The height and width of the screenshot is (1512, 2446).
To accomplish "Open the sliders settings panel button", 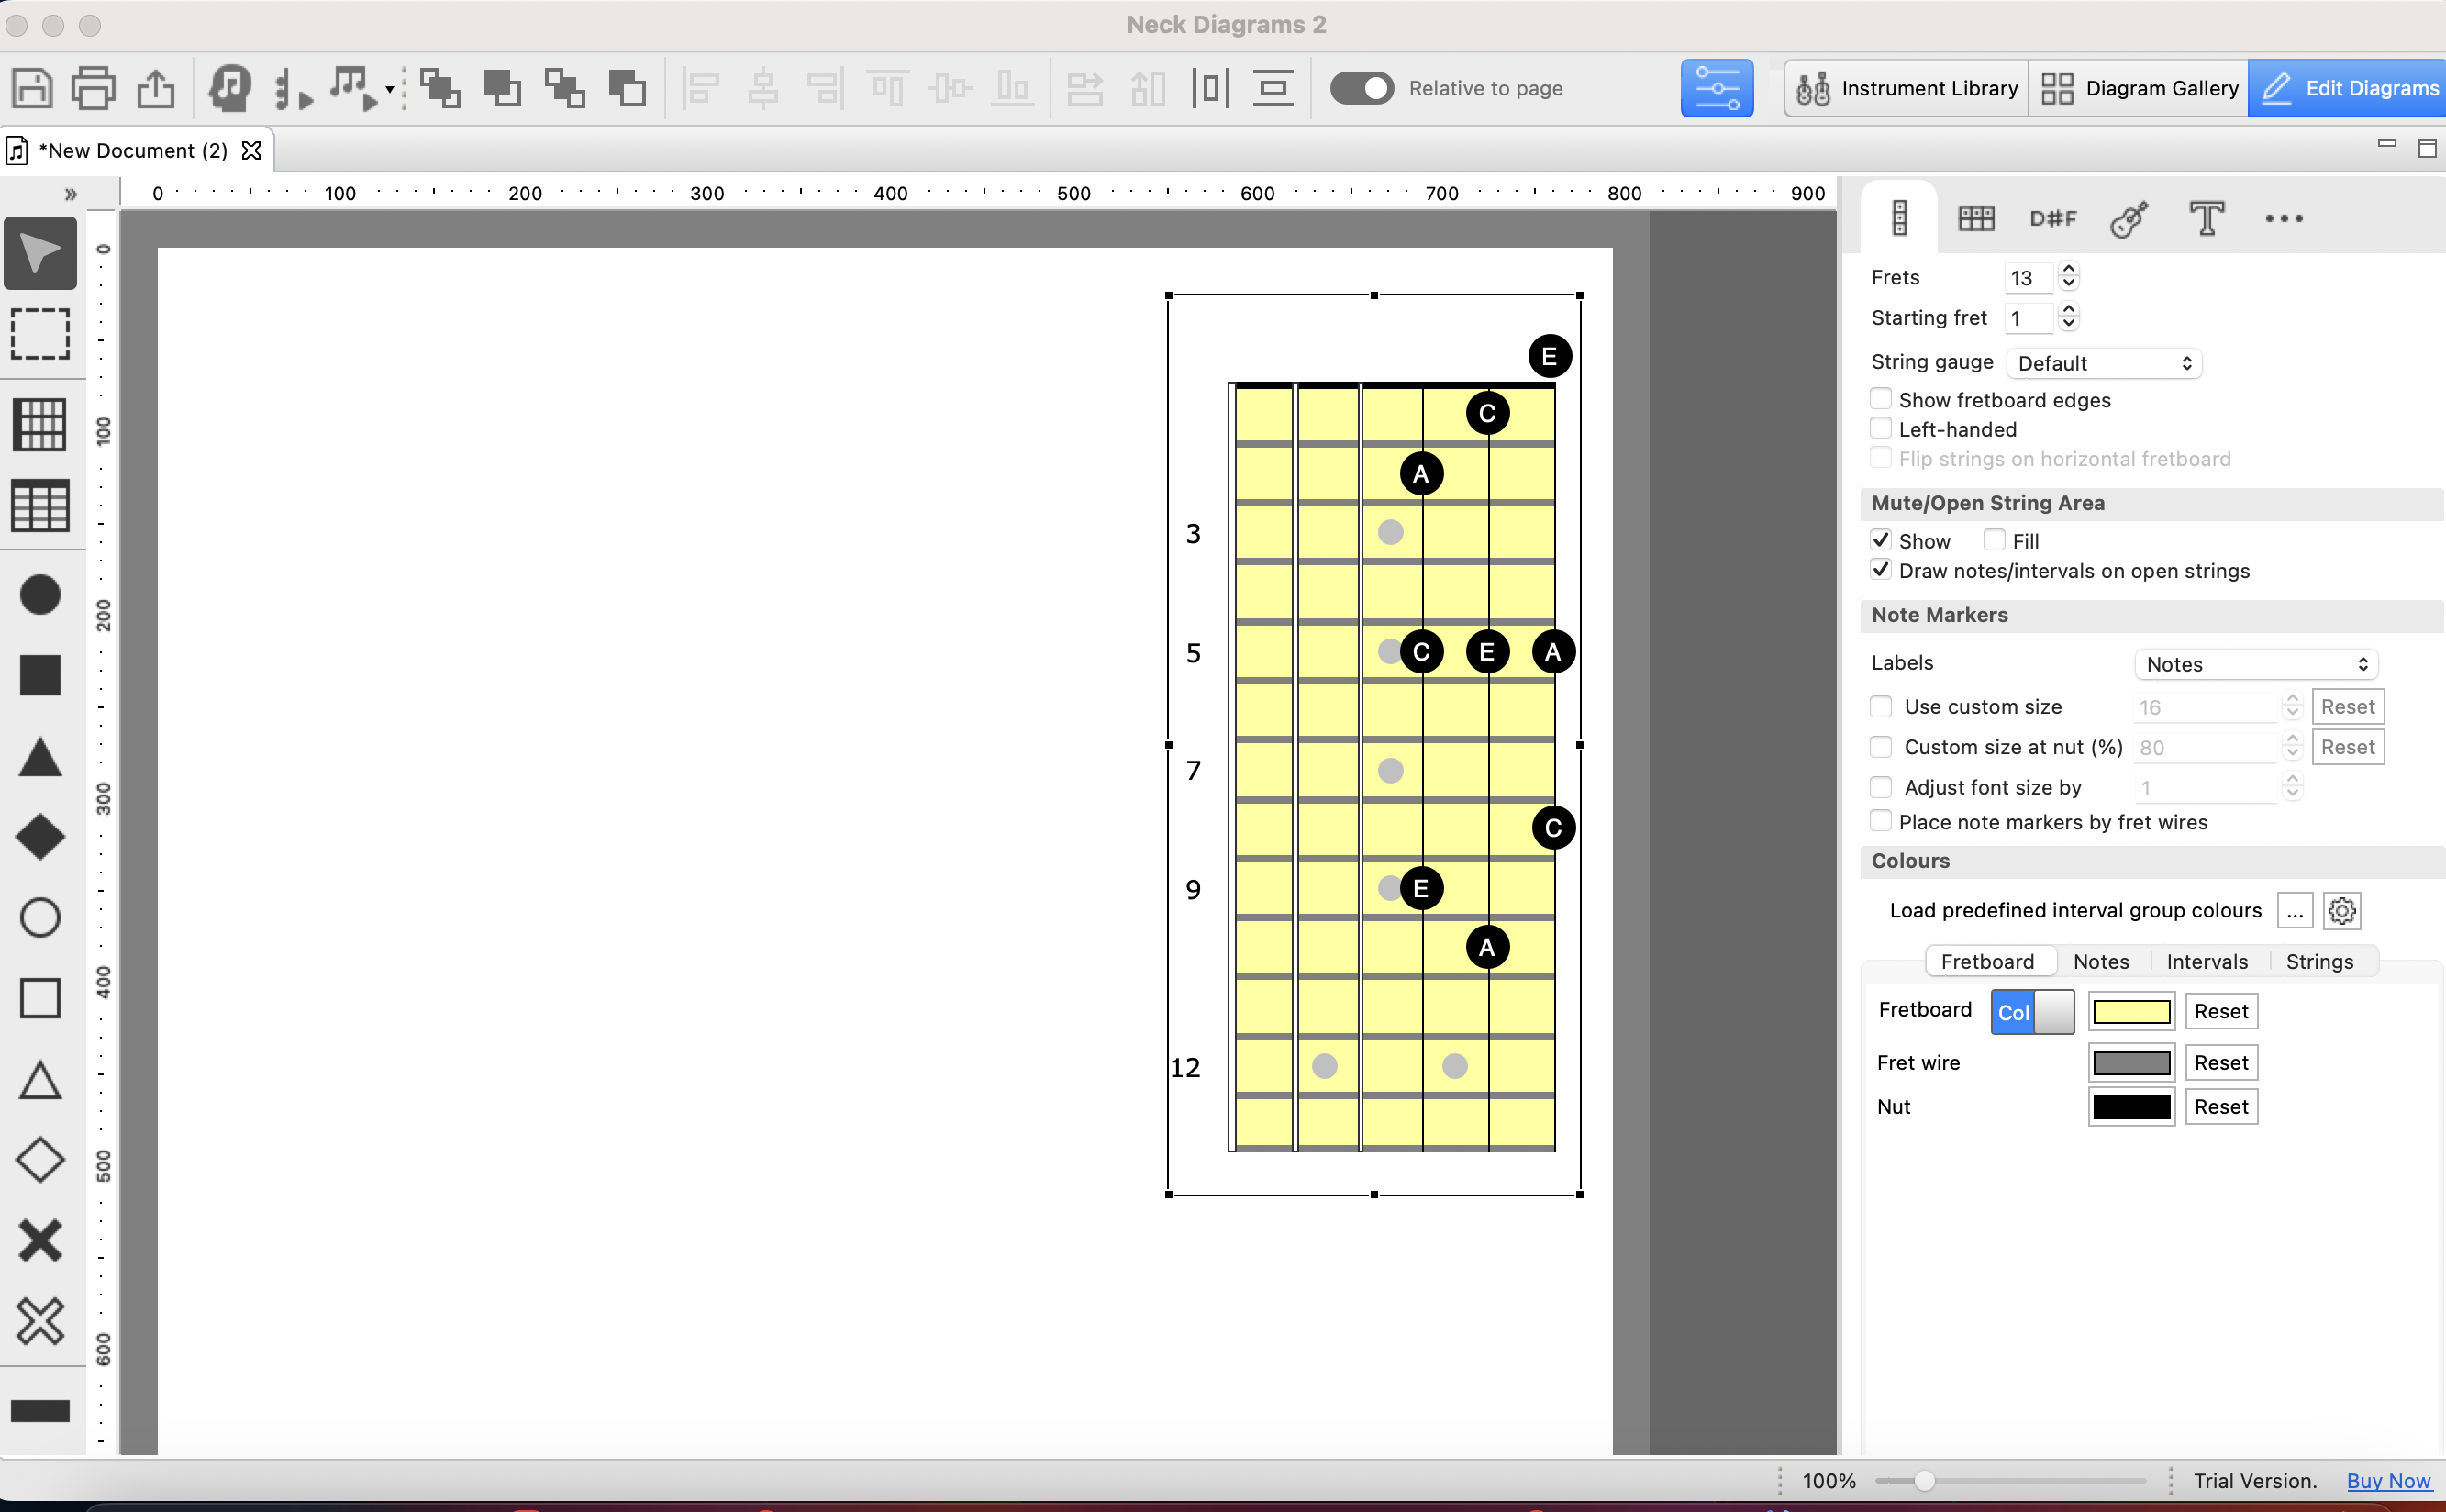I will coord(1717,88).
